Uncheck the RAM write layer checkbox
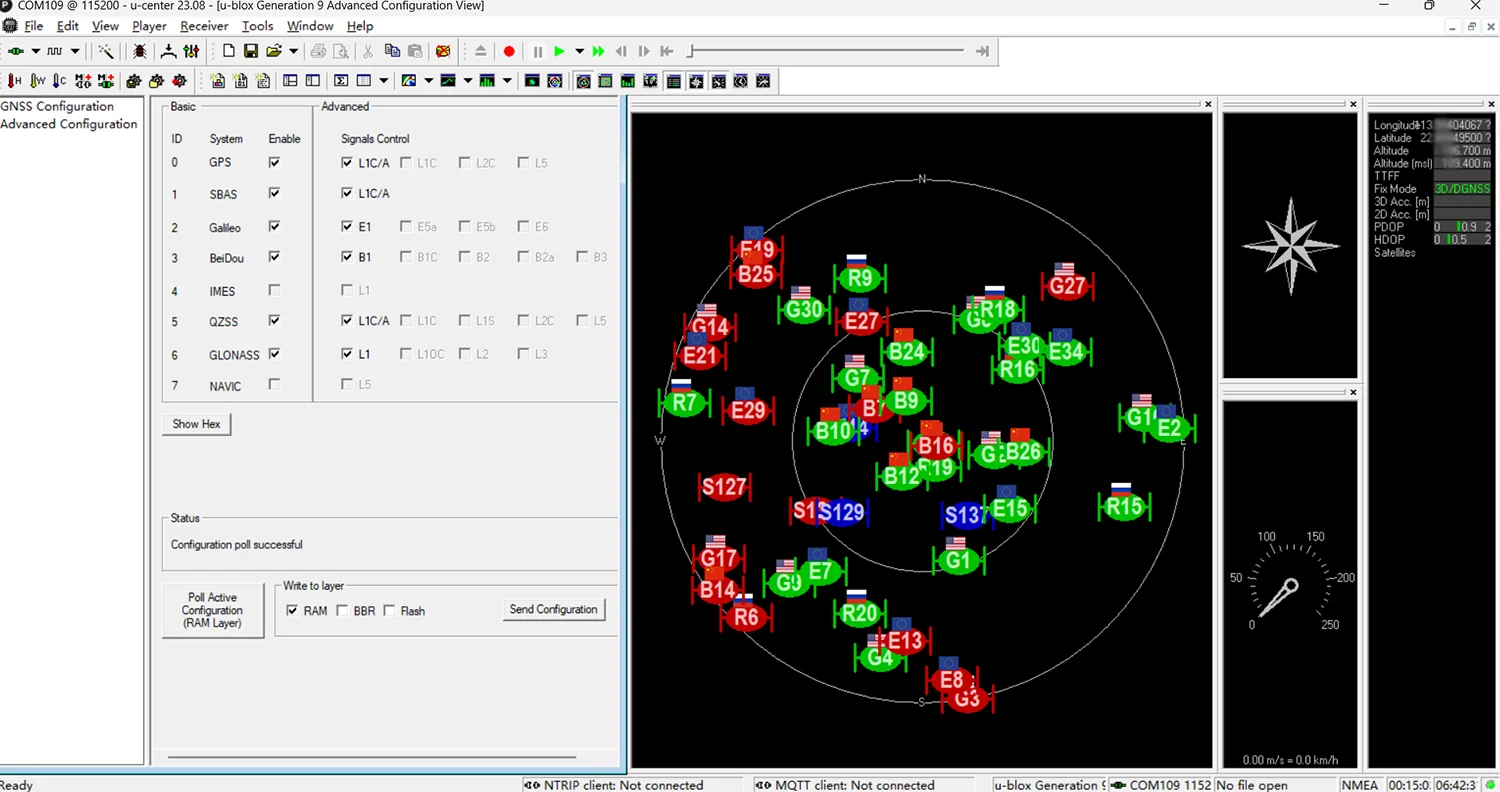 point(292,610)
